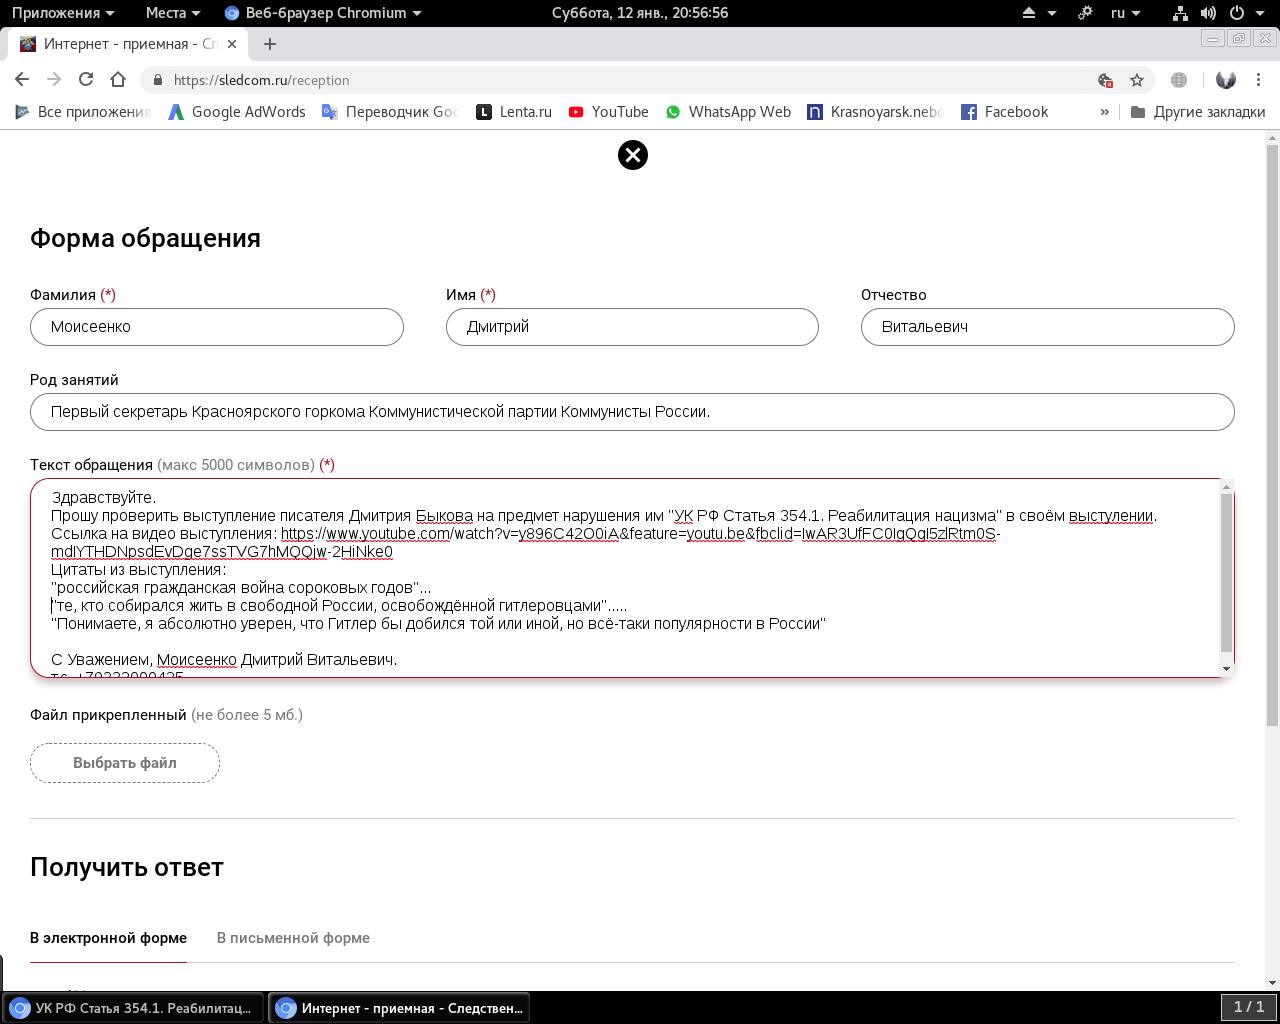Viewport: 1280px width, 1024px height.
Task: Click the Имя field containing Дмитрий
Action: (x=632, y=327)
